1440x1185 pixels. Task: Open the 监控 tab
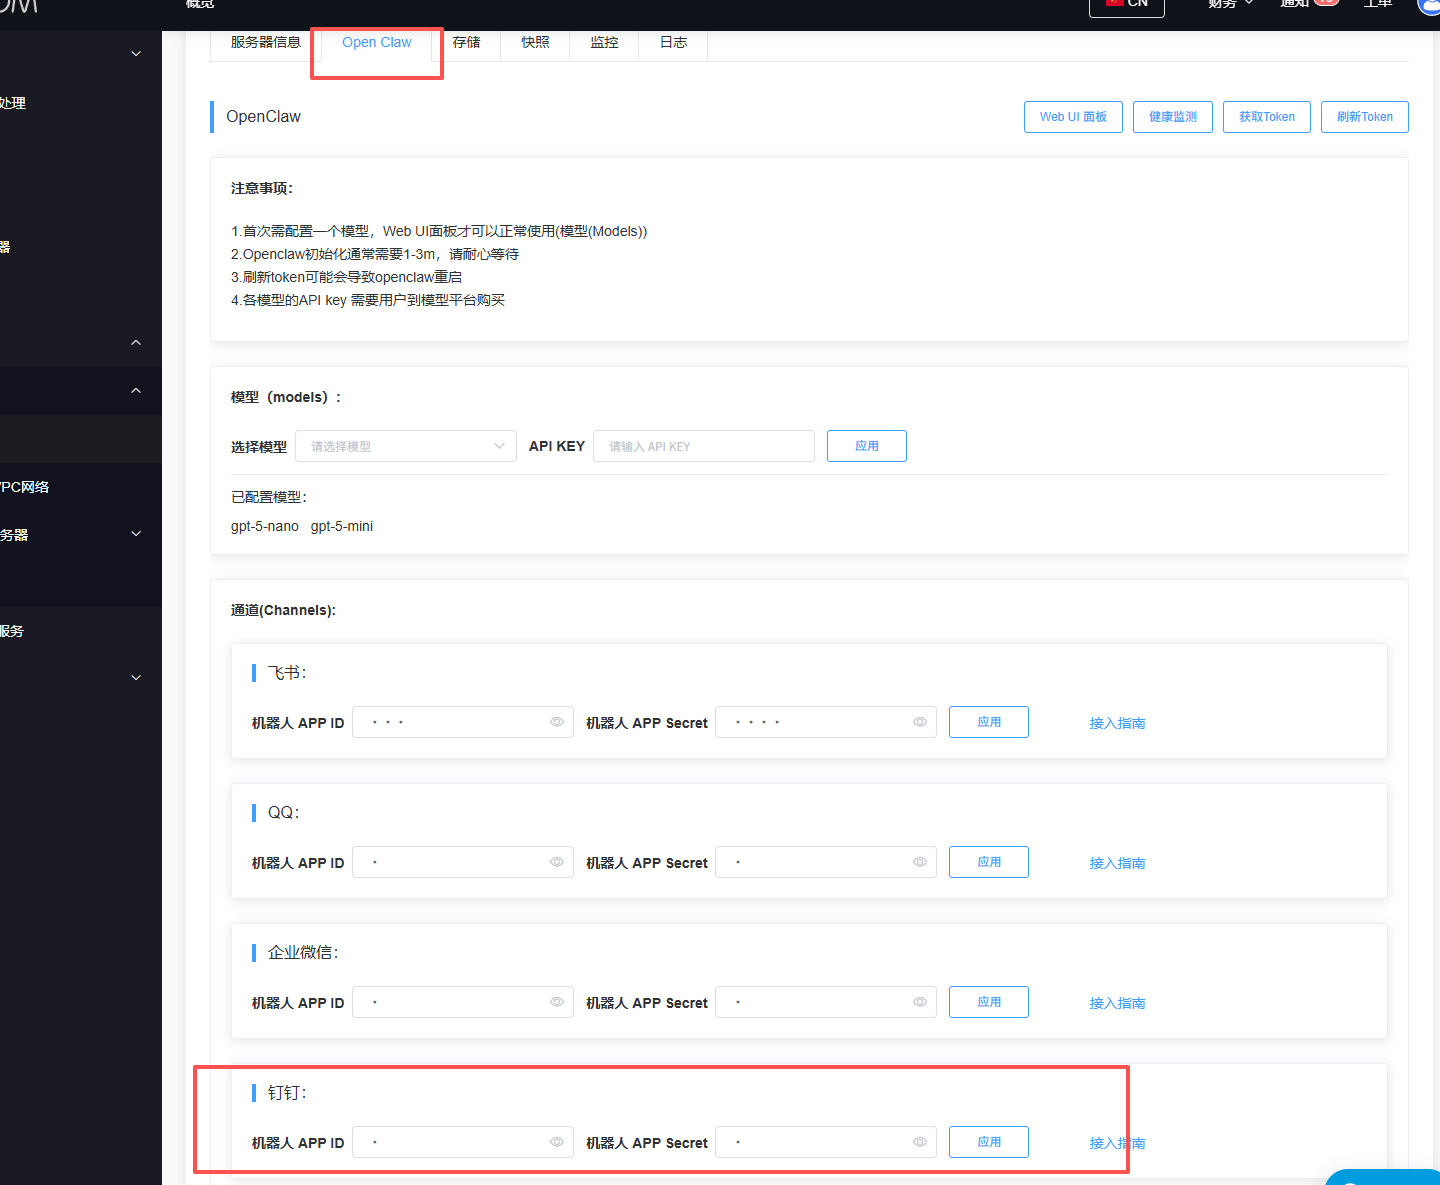[604, 42]
